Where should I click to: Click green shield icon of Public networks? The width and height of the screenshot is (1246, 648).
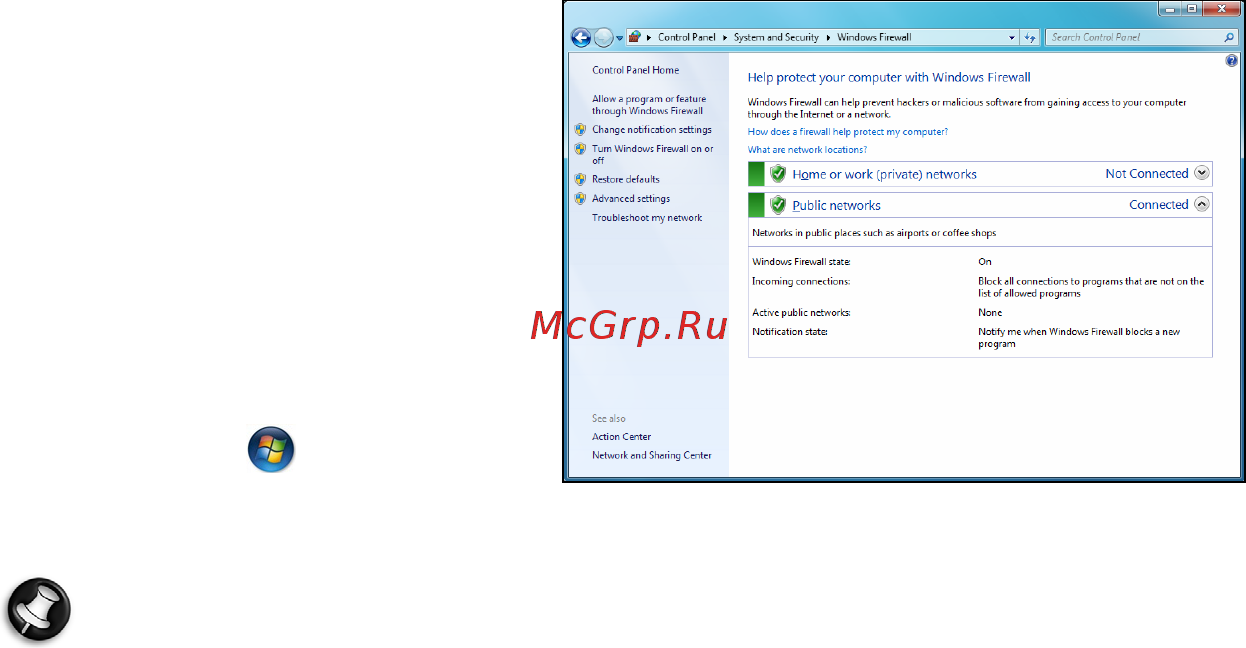778,205
